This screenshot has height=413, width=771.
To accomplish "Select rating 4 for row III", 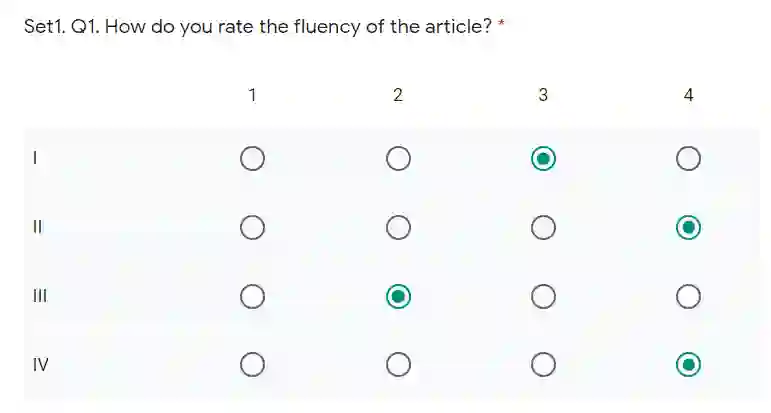I will tap(688, 297).
